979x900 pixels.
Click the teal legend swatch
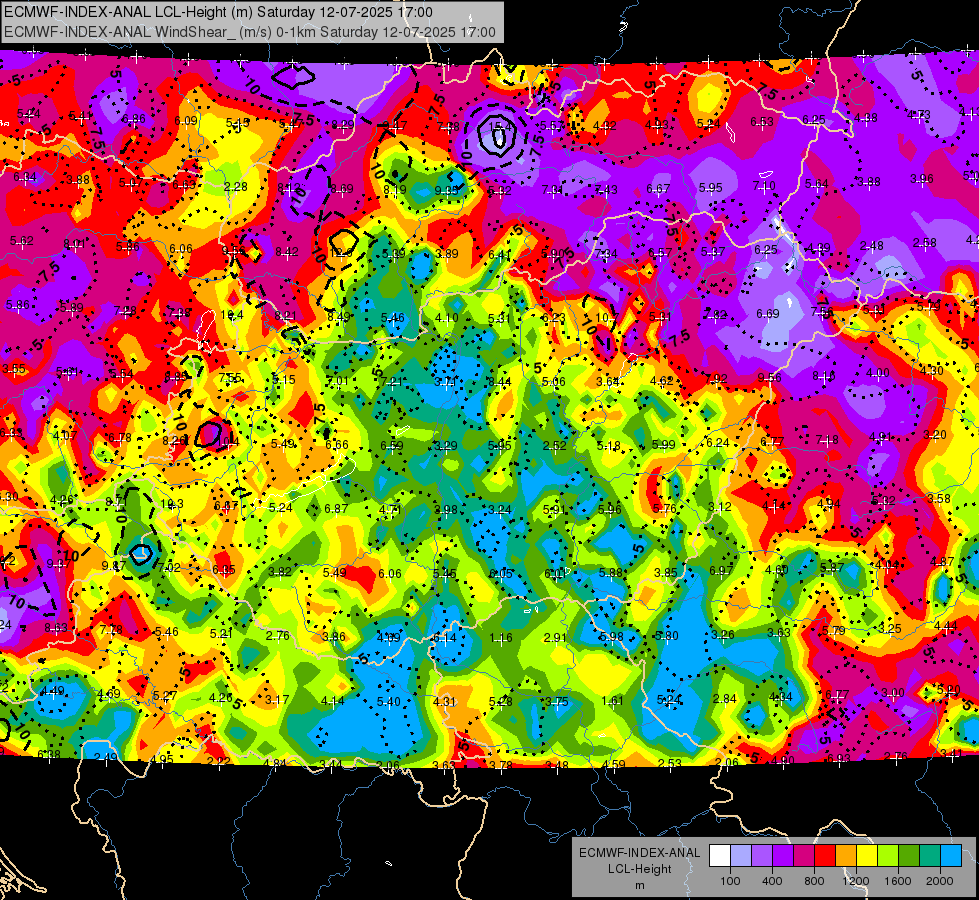pyautogui.click(x=929, y=856)
